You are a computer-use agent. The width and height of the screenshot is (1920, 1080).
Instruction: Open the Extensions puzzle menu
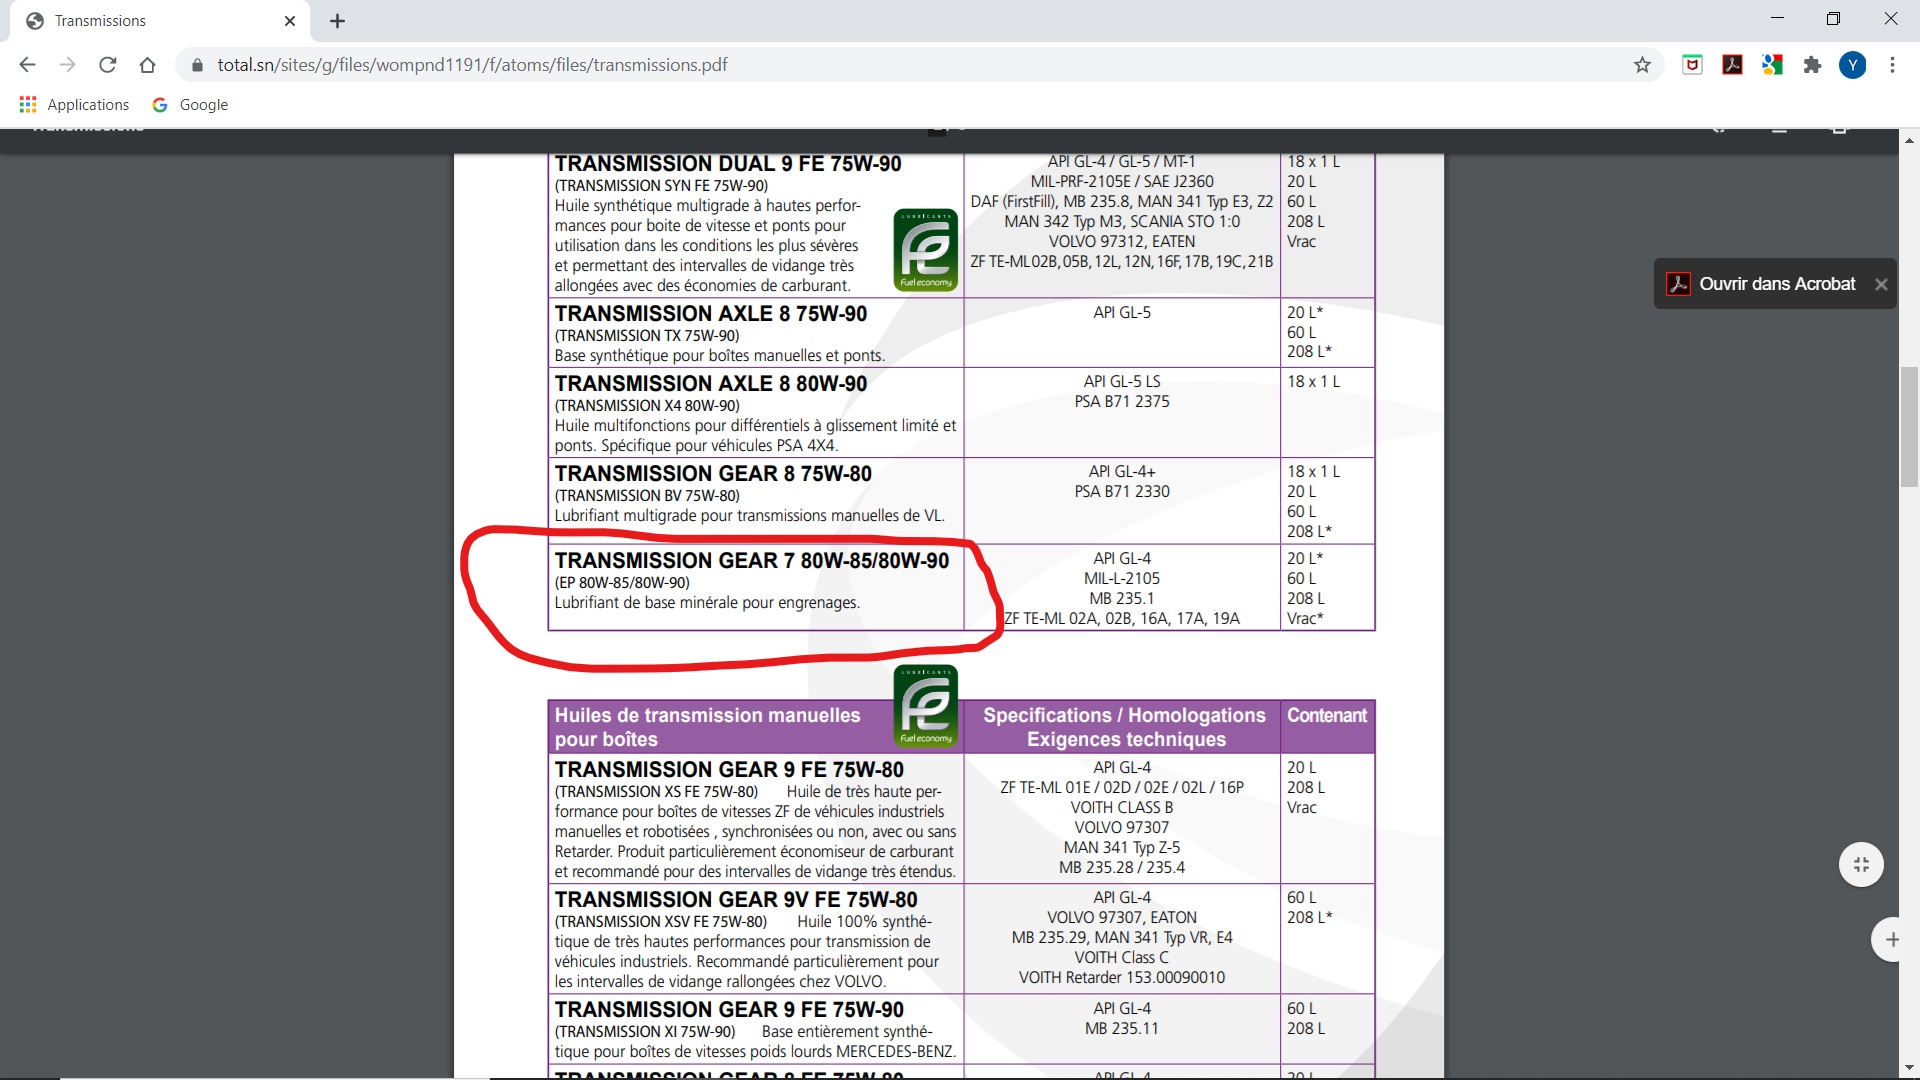pos(1812,65)
